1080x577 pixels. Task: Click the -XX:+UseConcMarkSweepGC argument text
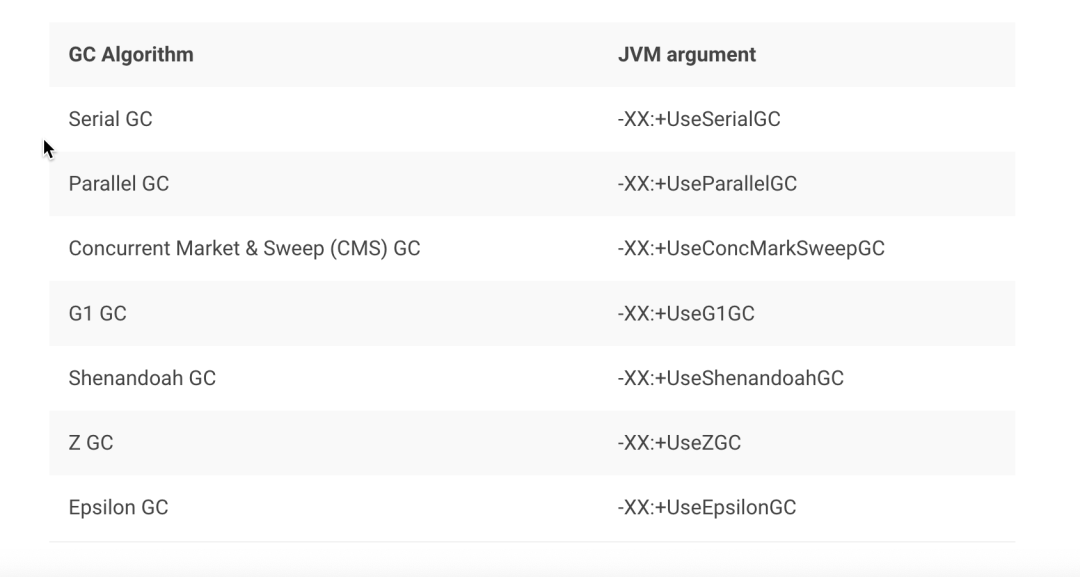pos(750,248)
